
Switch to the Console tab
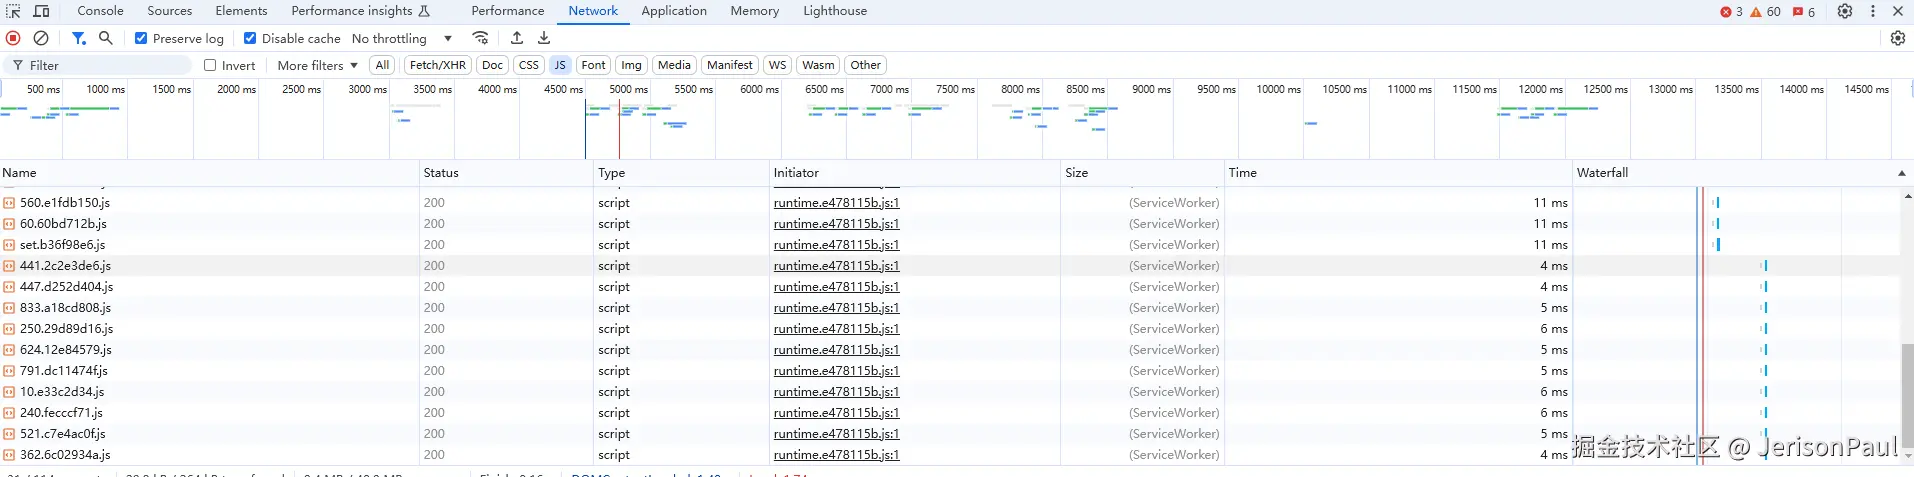tap(100, 11)
